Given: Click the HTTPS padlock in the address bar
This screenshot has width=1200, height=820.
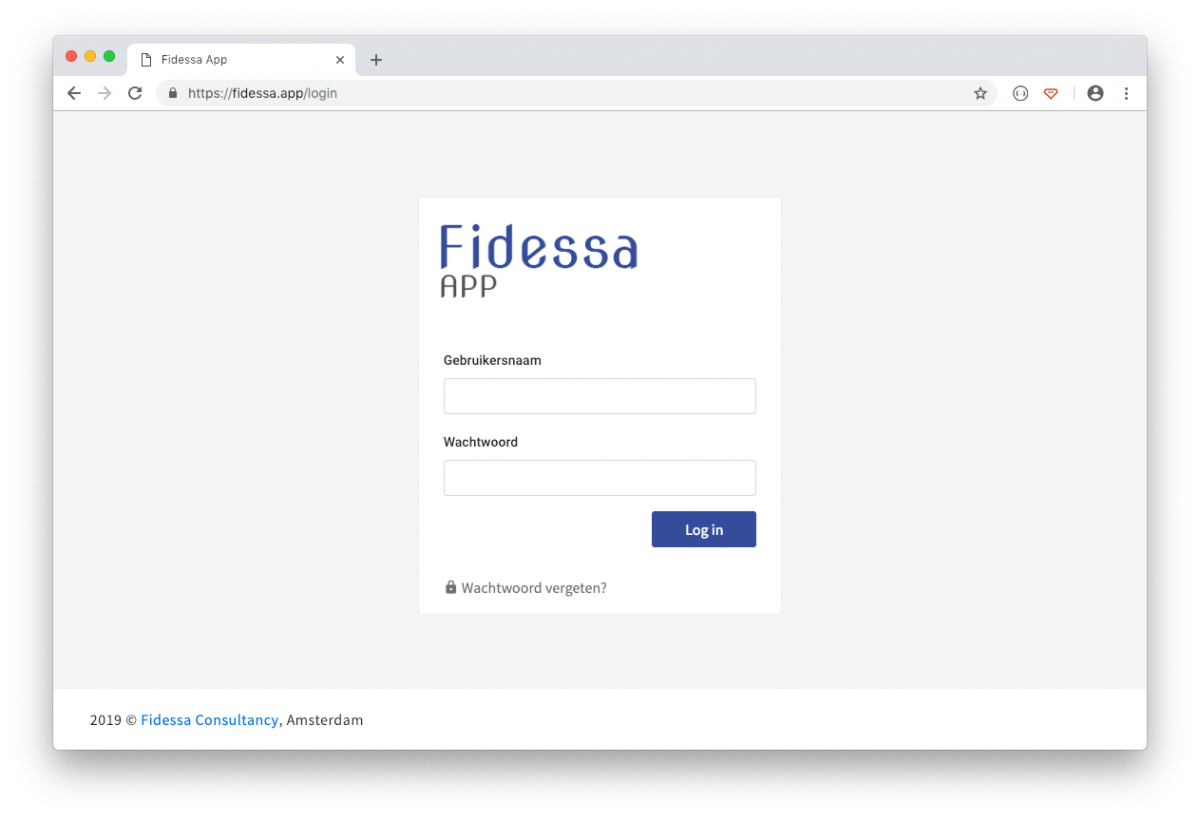Looking at the screenshot, I should click(172, 92).
